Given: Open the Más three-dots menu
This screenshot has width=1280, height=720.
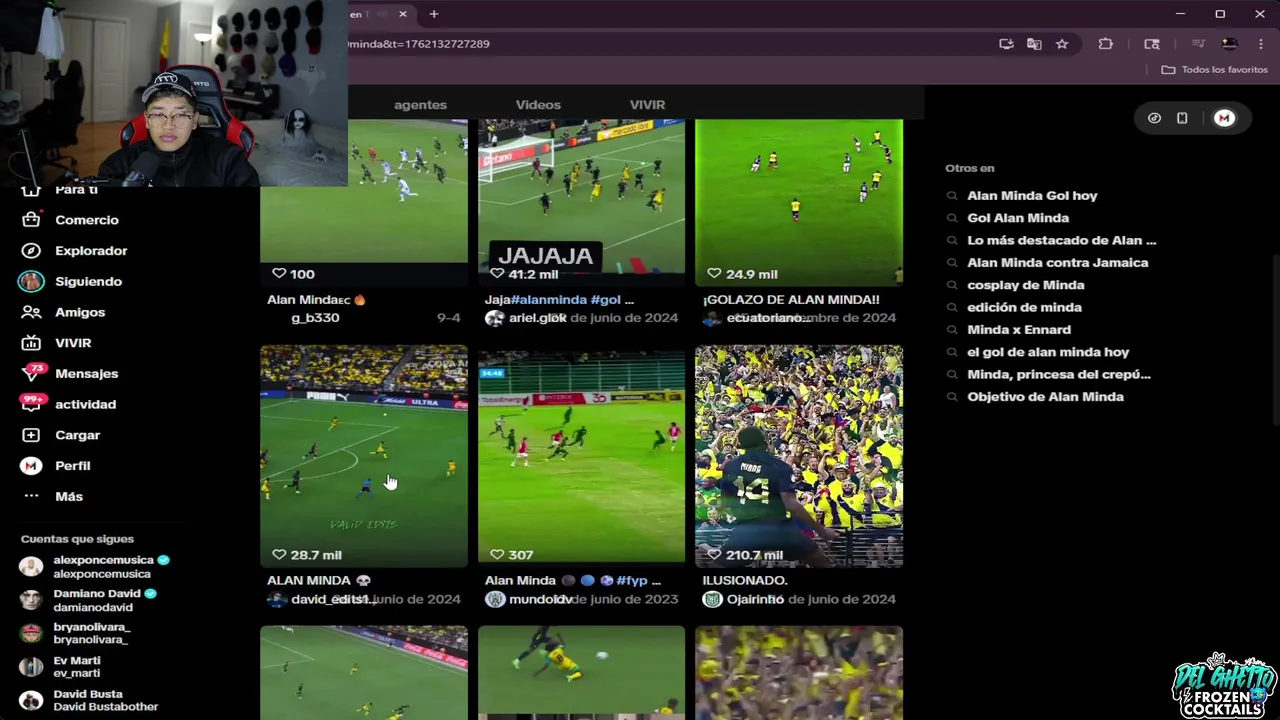Looking at the screenshot, I should coord(31,496).
